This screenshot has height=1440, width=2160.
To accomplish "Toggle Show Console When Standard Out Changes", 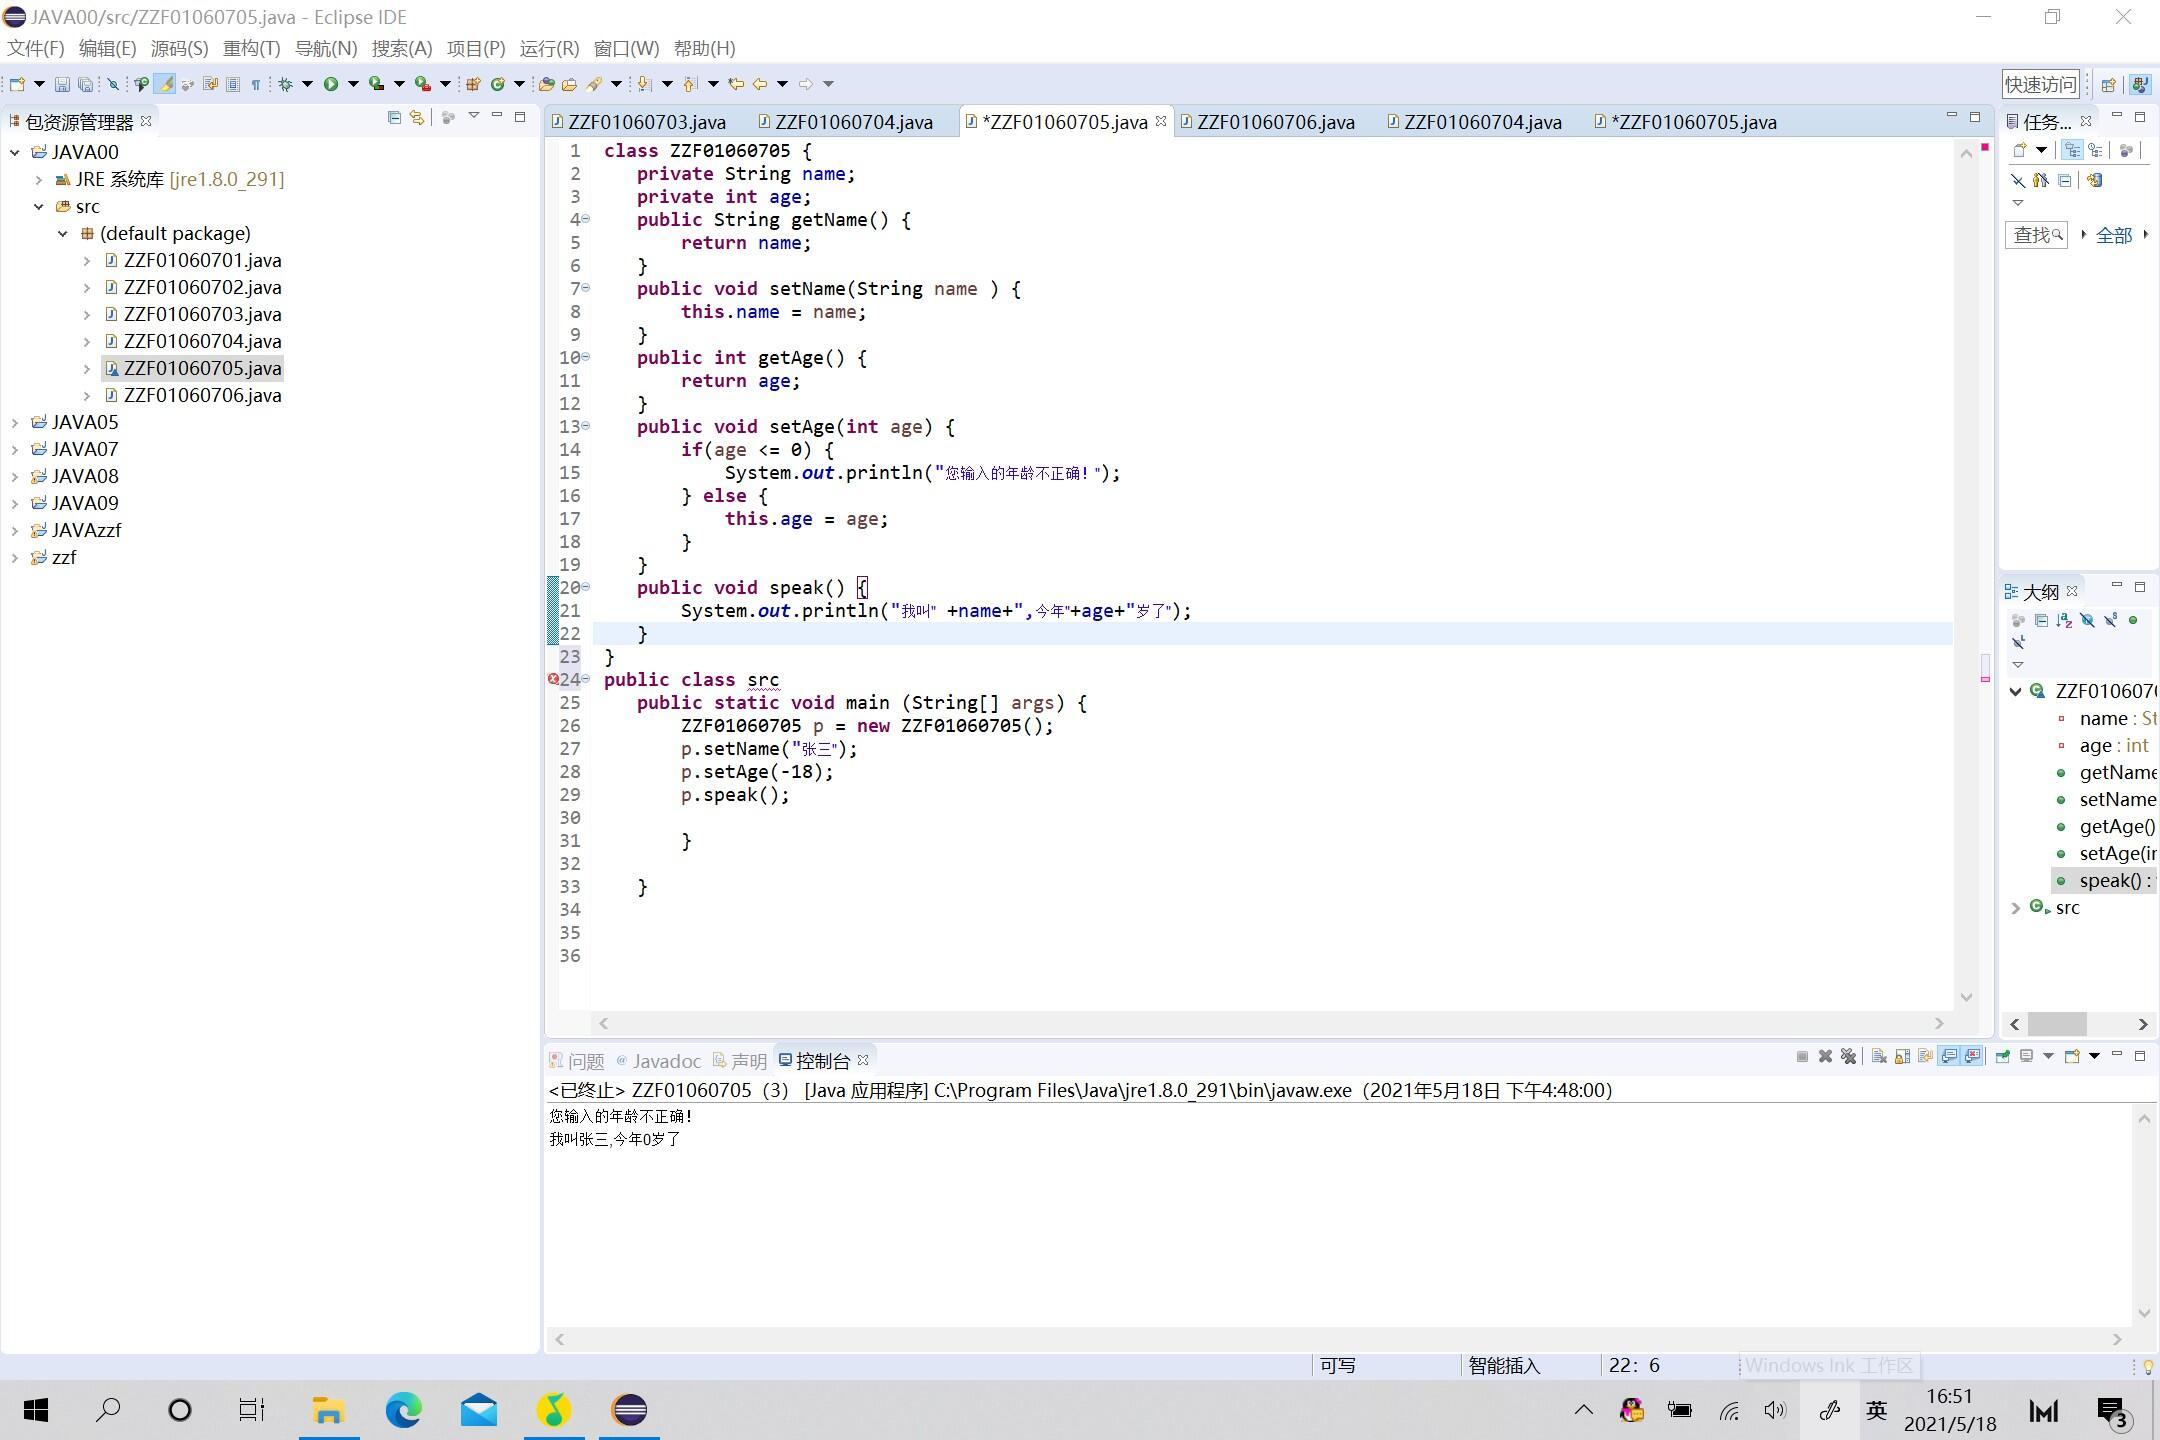I will (x=1949, y=1056).
